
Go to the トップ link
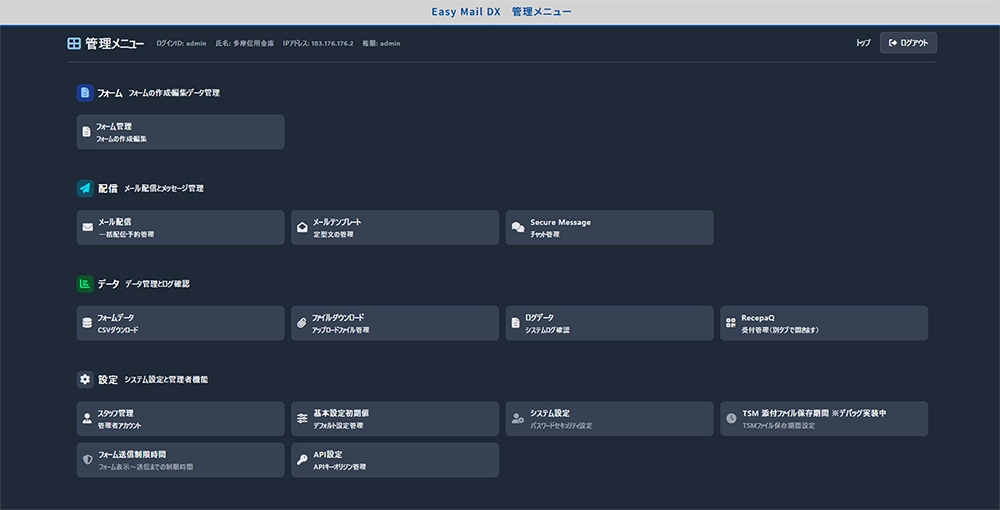[x=863, y=43]
